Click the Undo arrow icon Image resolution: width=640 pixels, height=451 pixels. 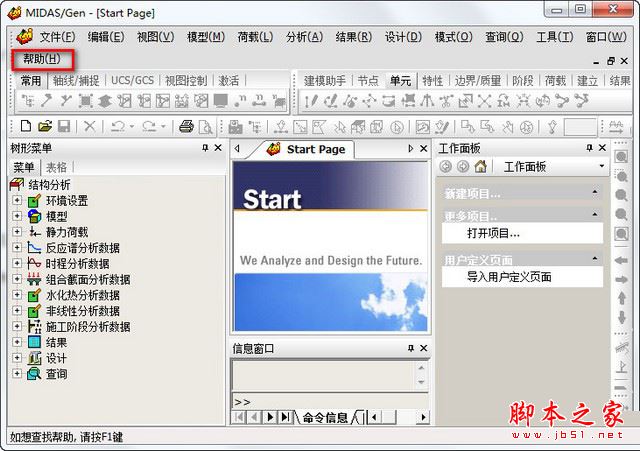[118, 126]
